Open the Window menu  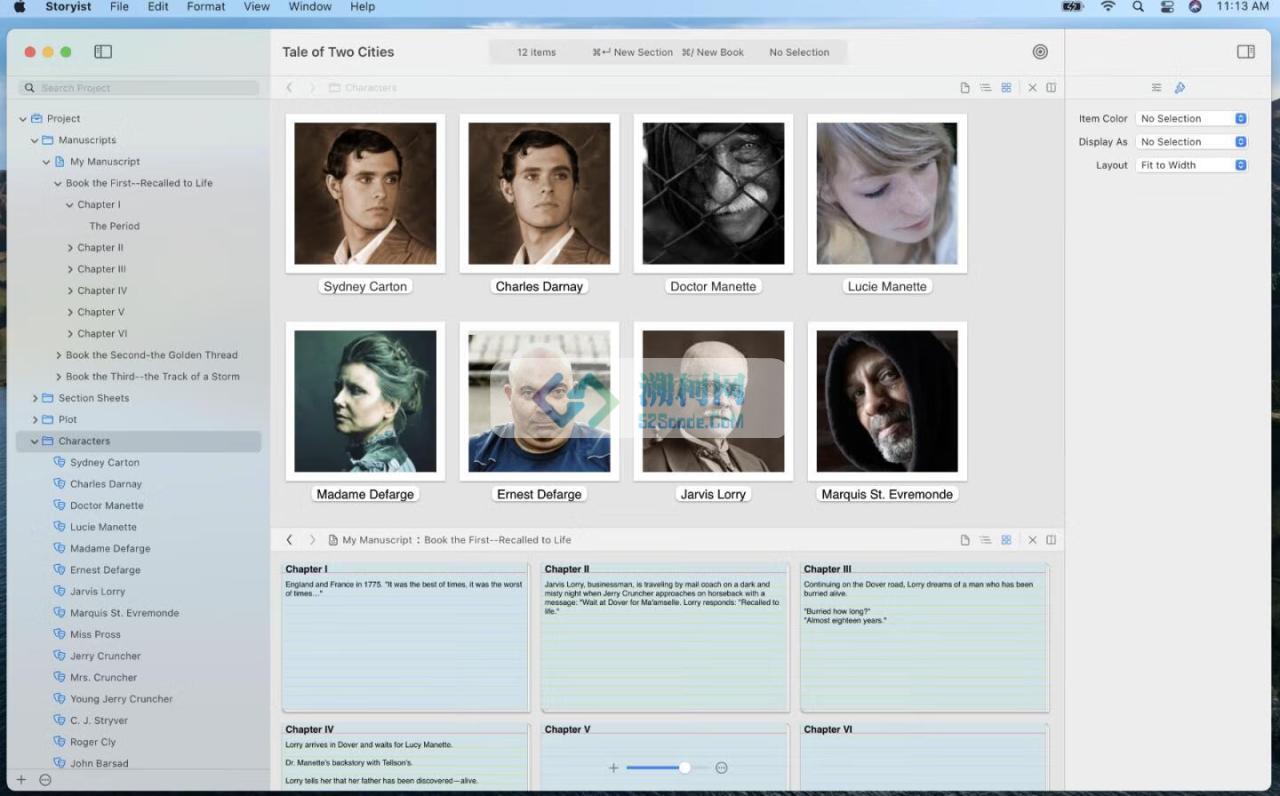pos(310,6)
